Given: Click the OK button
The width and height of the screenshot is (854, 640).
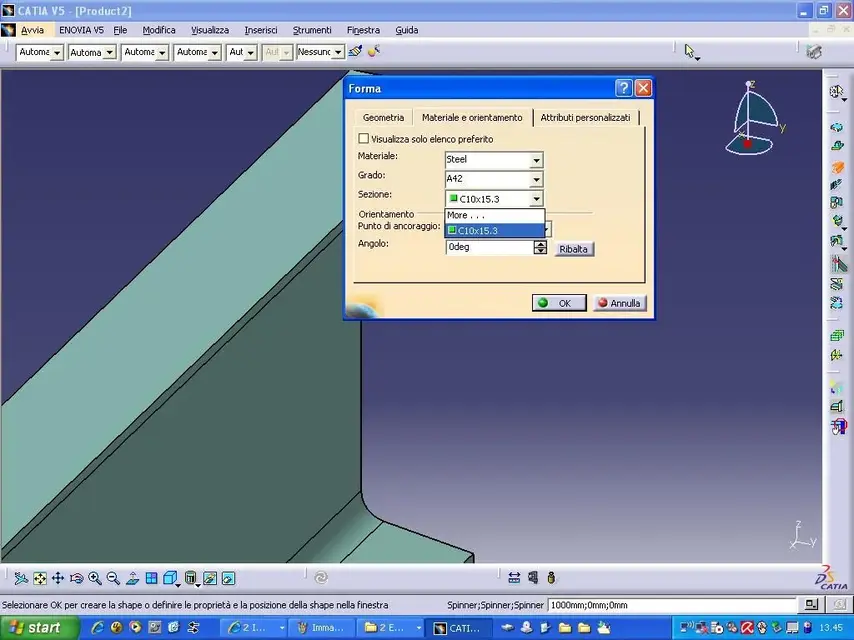Looking at the screenshot, I should (x=559, y=303).
